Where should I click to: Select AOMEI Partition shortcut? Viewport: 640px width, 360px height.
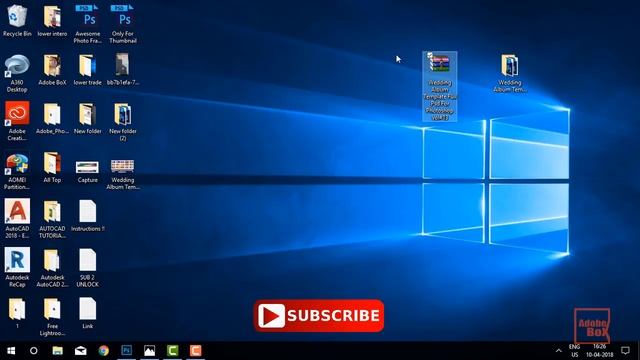pyautogui.click(x=17, y=171)
